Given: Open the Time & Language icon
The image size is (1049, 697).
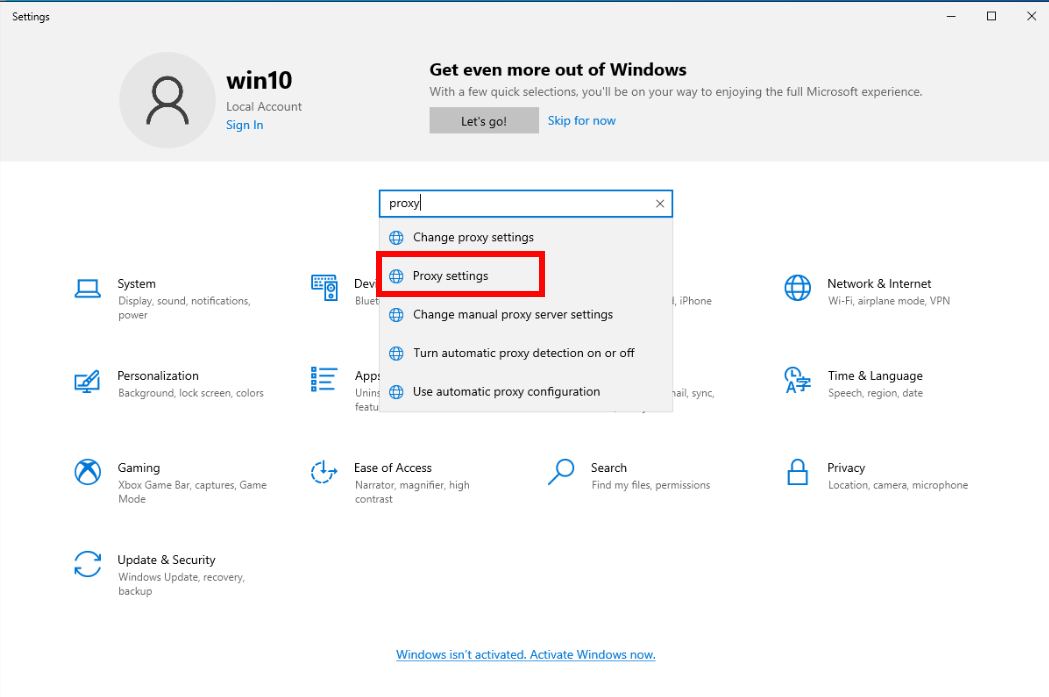Looking at the screenshot, I should (x=797, y=380).
